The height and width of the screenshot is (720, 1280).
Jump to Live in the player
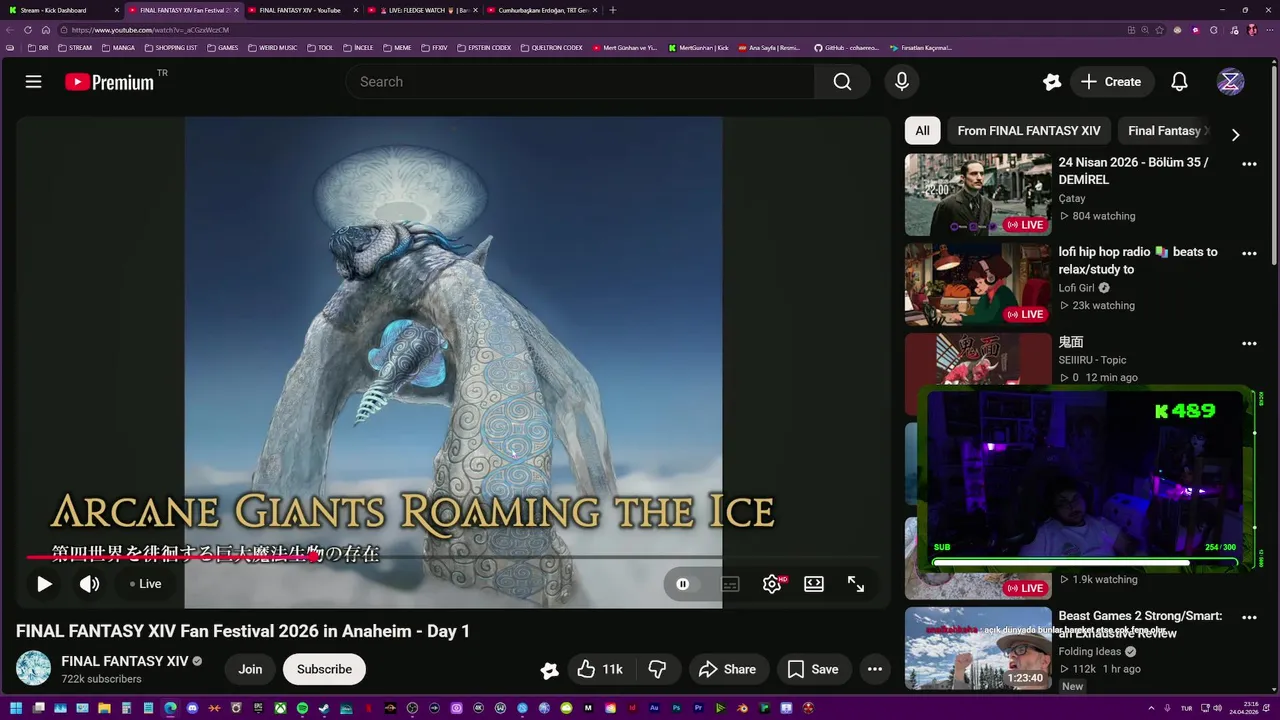coord(146,584)
